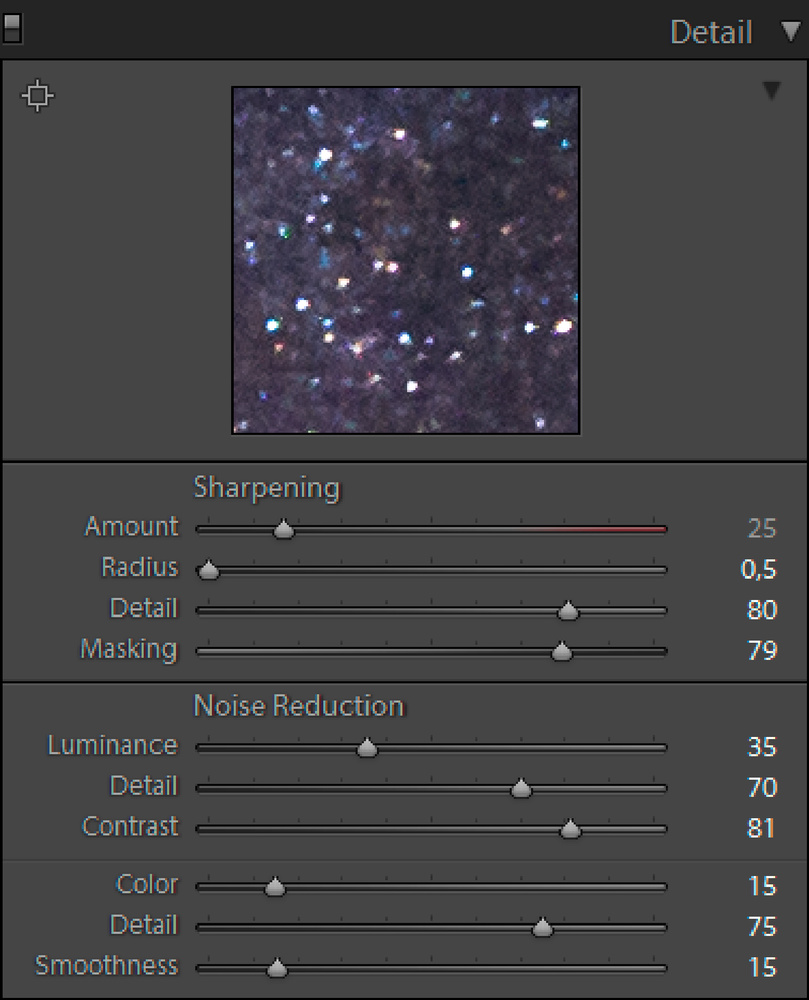Image resolution: width=809 pixels, height=1000 pixels.
Task: Select the Masking value field showing 79
Action: tap(762, 651)
